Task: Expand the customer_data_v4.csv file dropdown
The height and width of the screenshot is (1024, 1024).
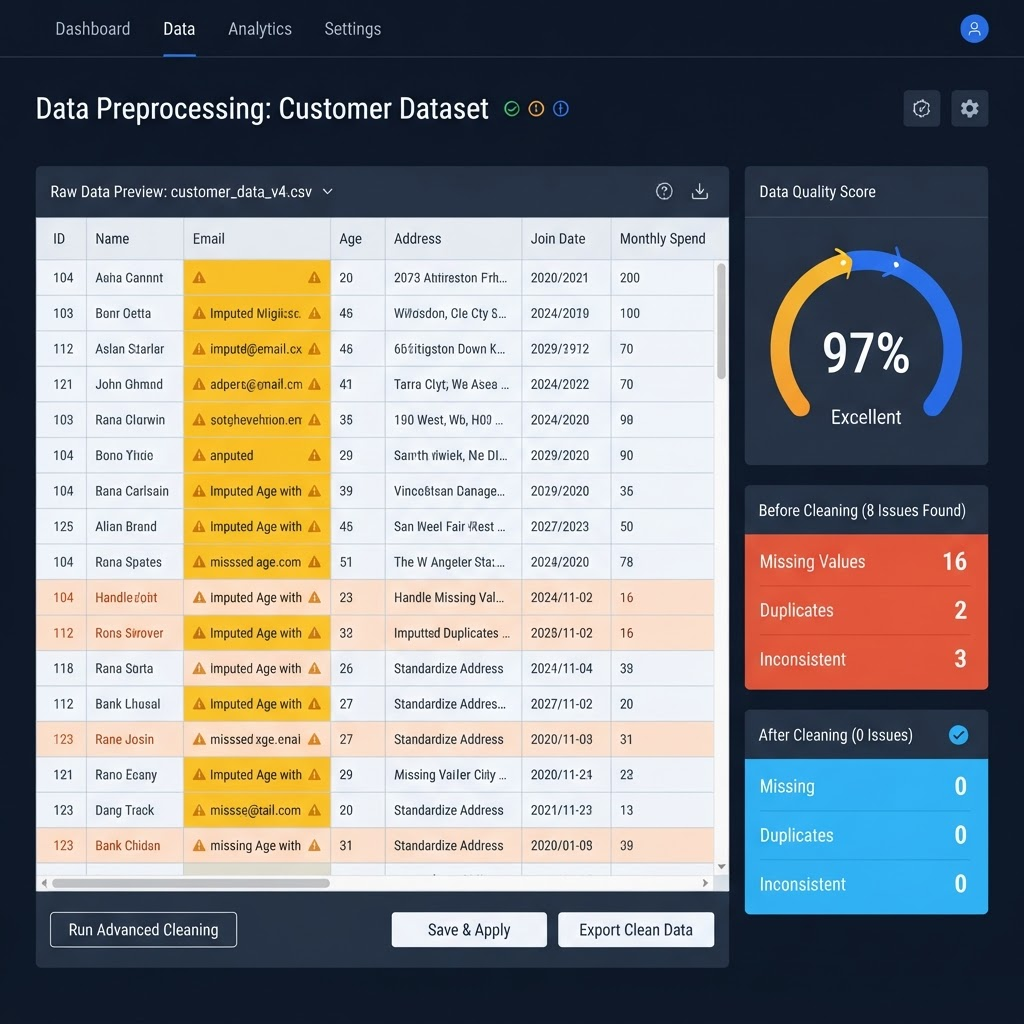Action: point(328,191)
